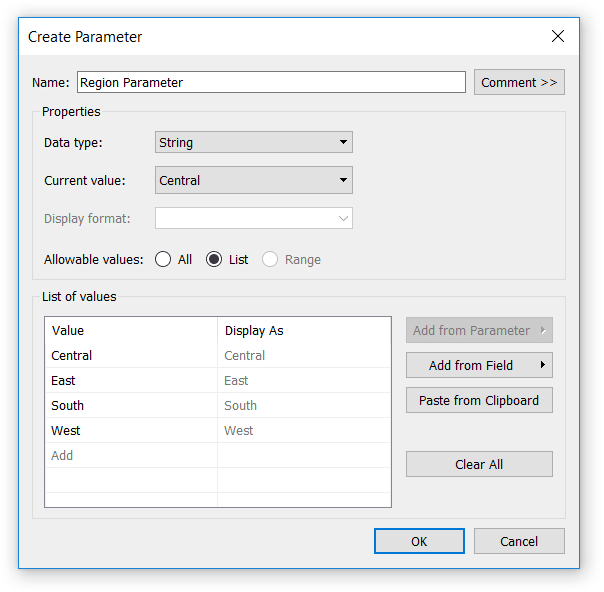The width and height of the screenshot is (604, 592).
Task: Close the Create Parameter dialog
Action: point(558,37)
